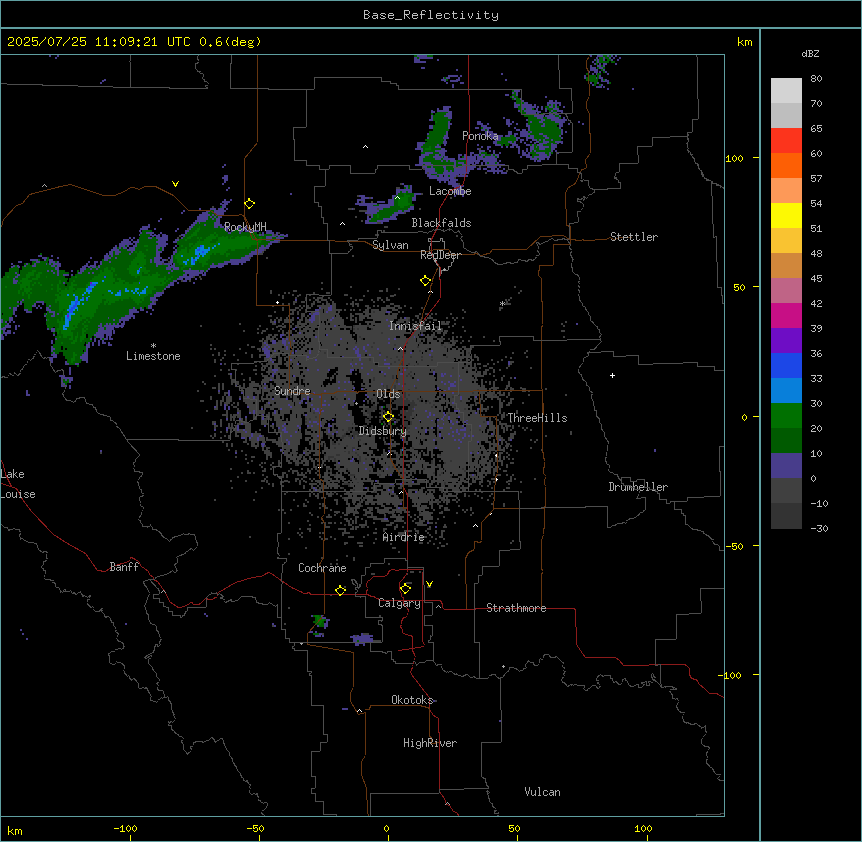
Task: Click the 45 value on dBZ scale
Action: 816,279
